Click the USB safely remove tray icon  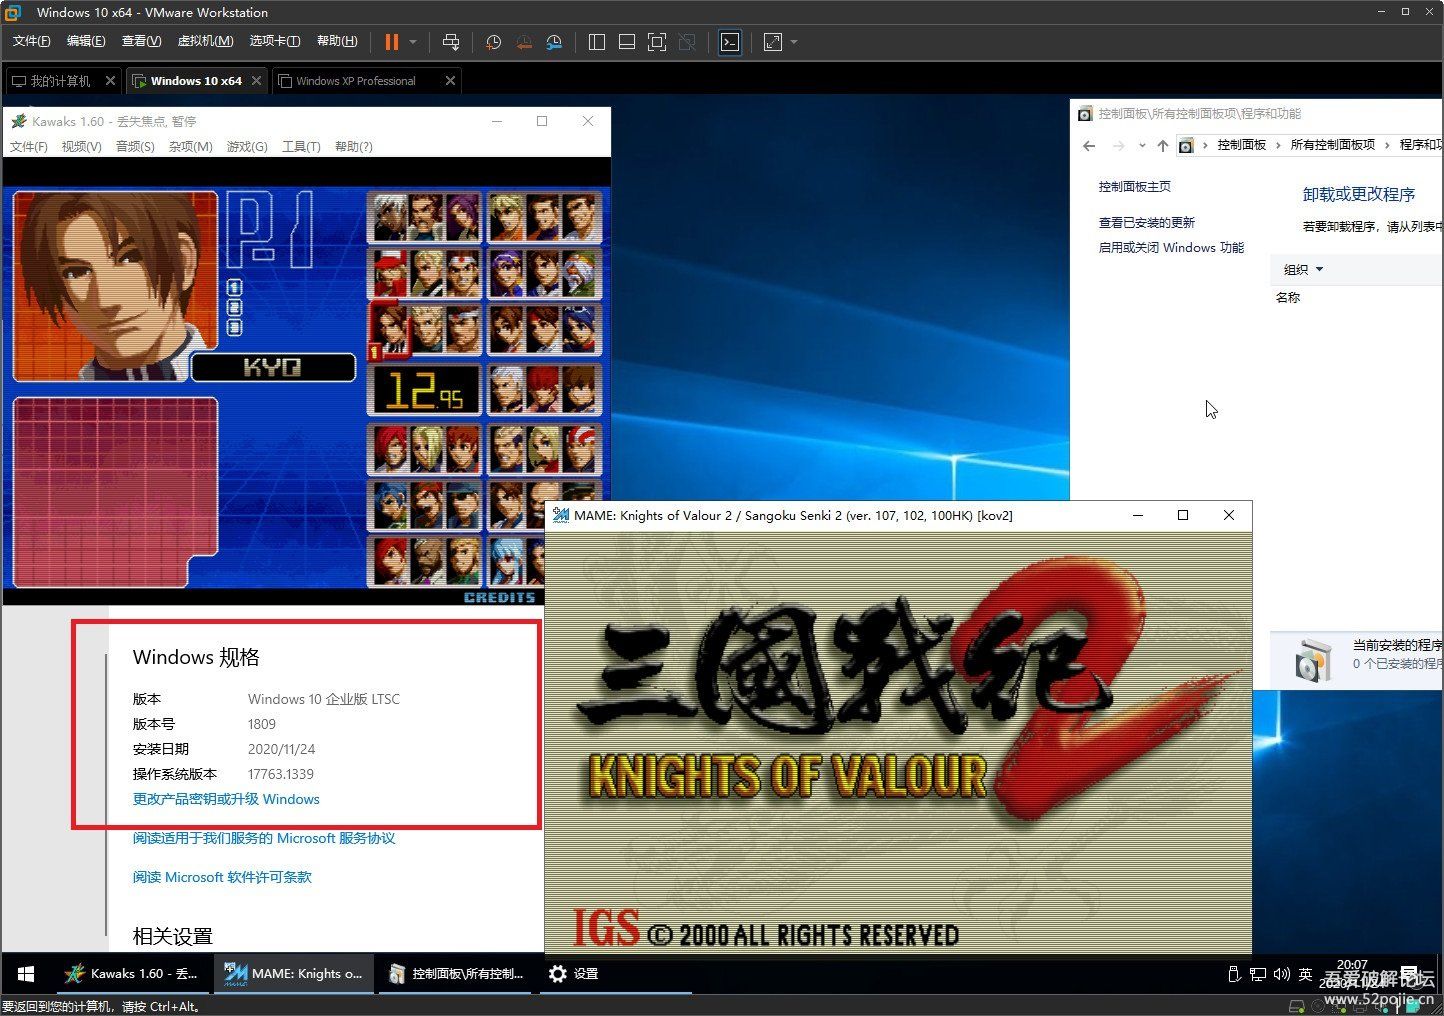click(1234, 974)
